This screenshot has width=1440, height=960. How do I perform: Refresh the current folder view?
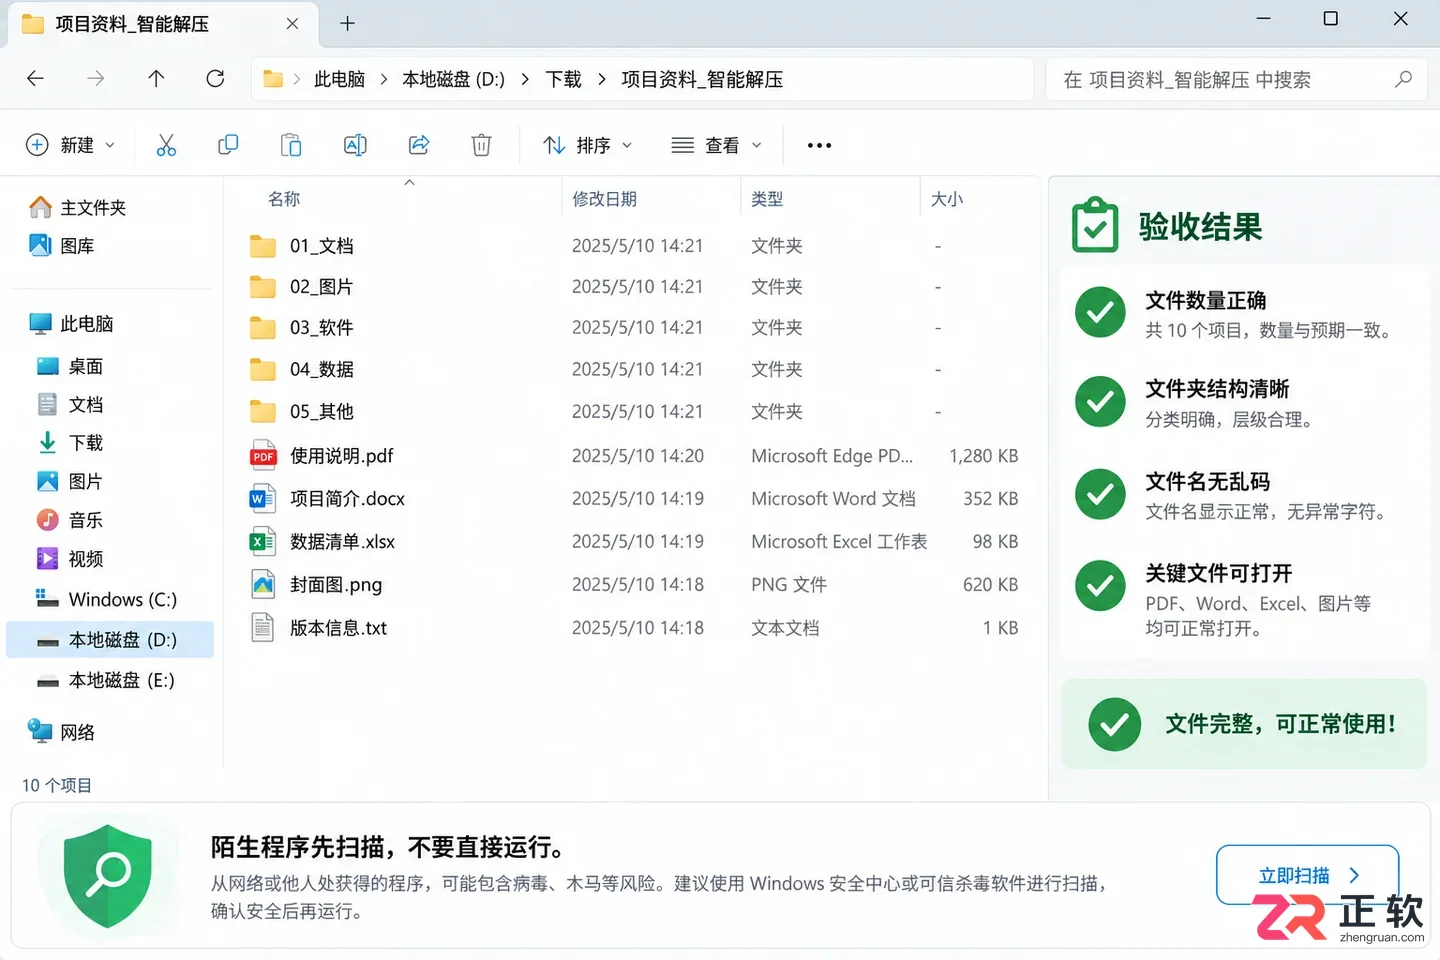coord(215,79)
